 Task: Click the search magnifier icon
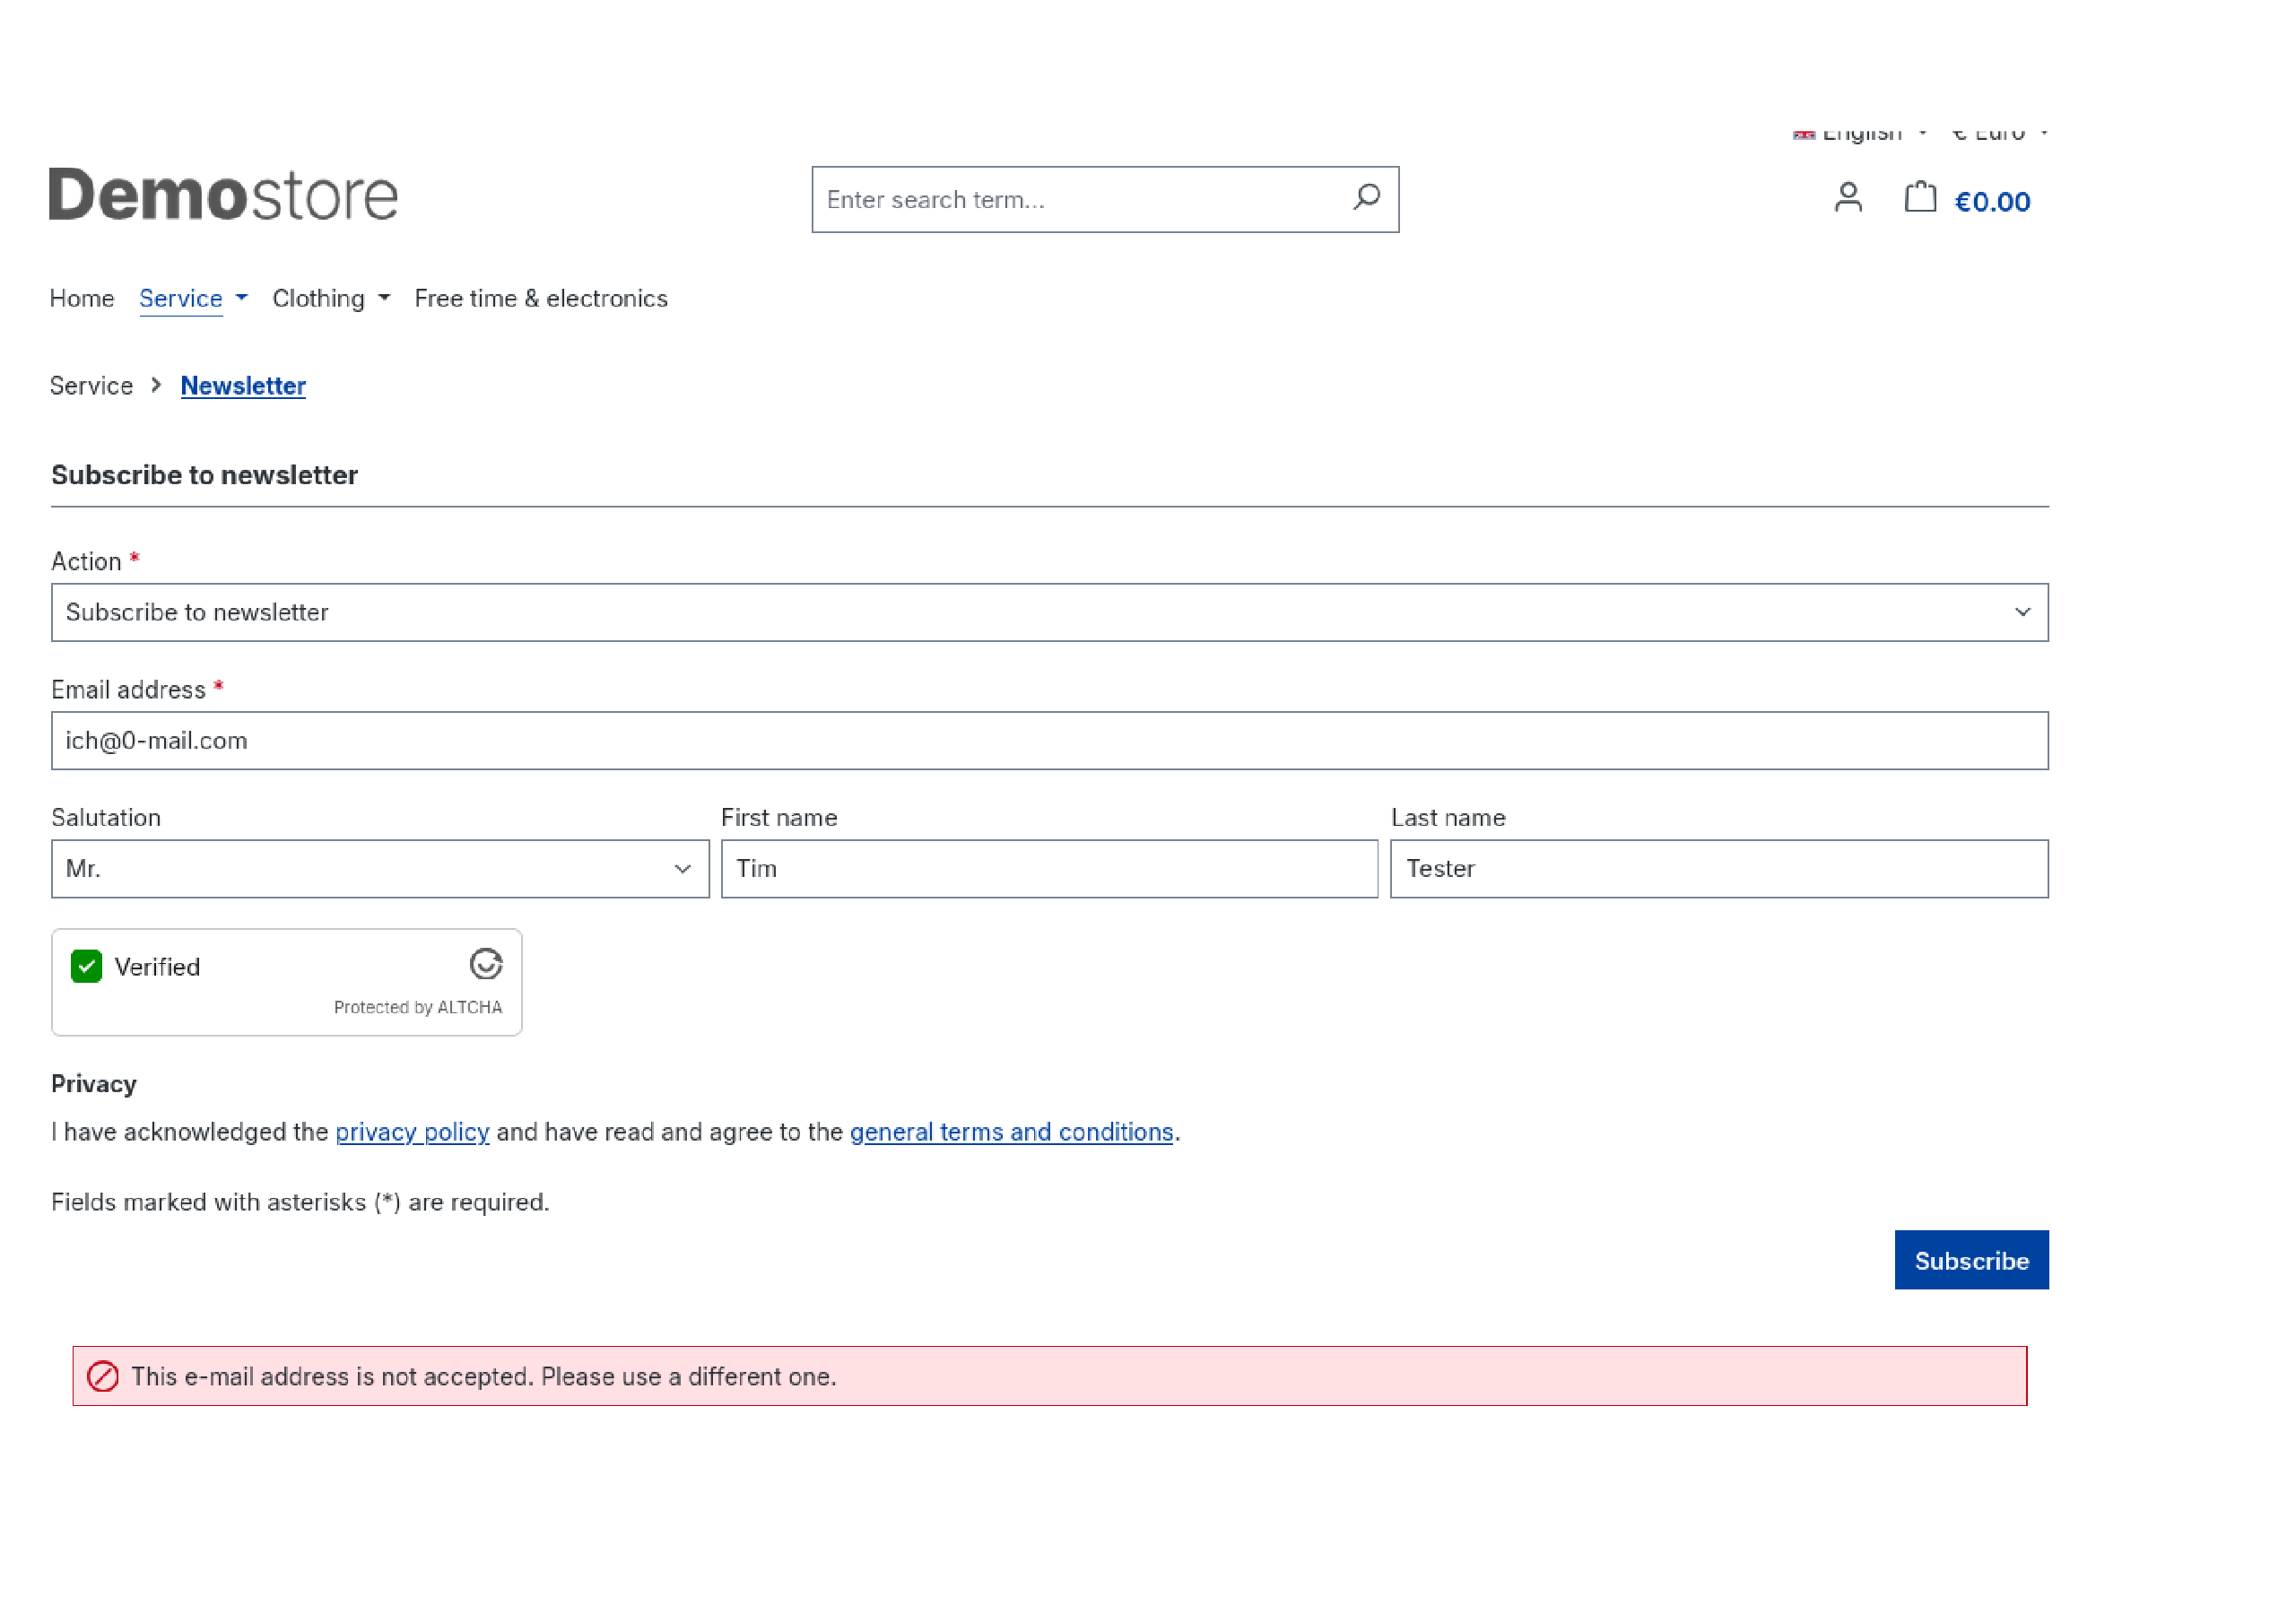[x=1366, y=197]
